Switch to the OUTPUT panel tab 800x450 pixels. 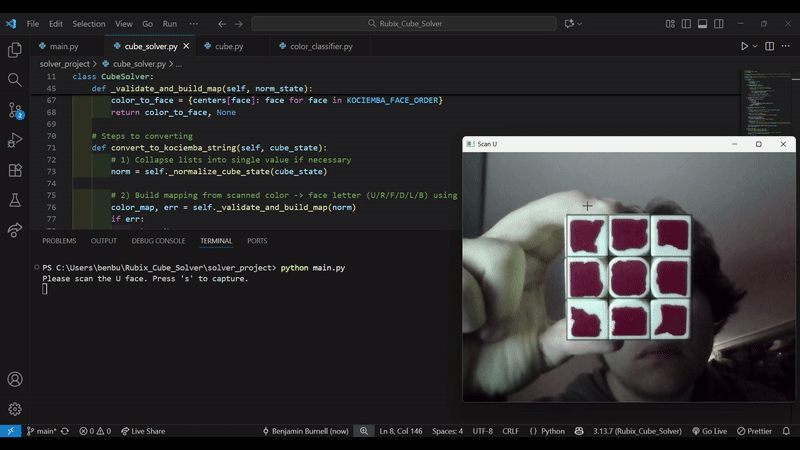pyautogui.click(x=104, y=241)
